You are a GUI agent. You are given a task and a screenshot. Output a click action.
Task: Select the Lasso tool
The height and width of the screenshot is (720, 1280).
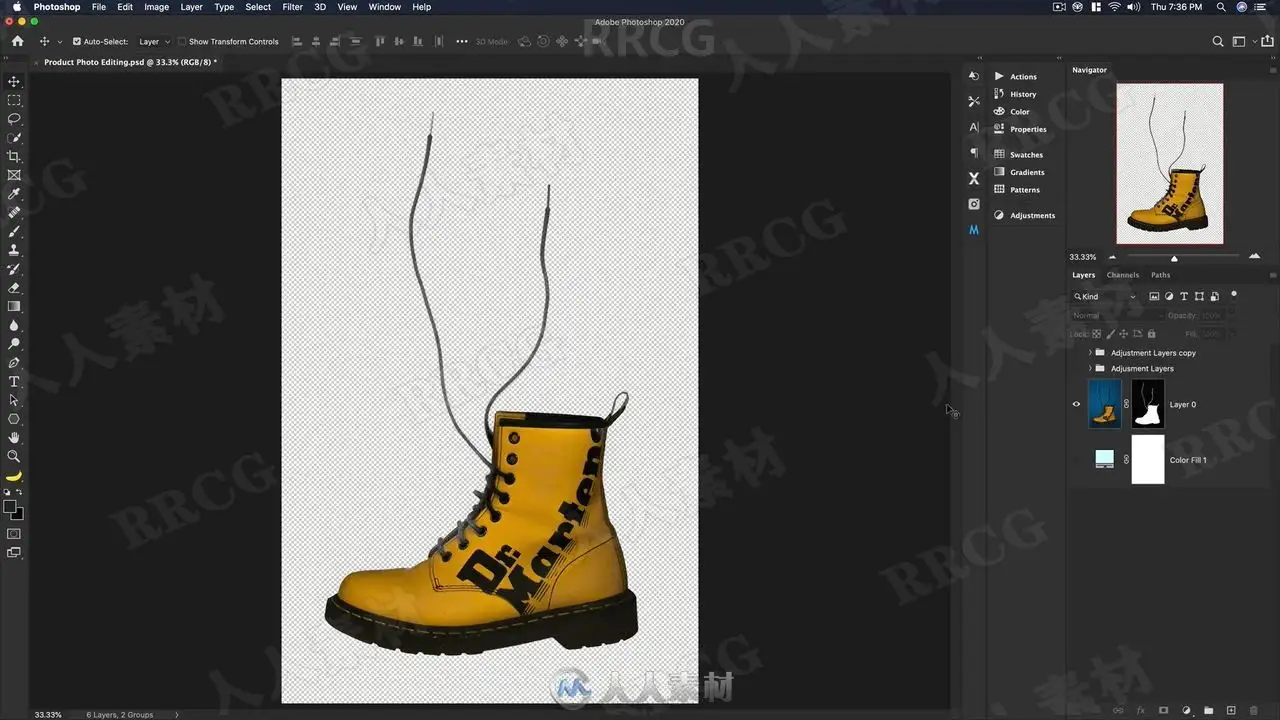(14, 119)
